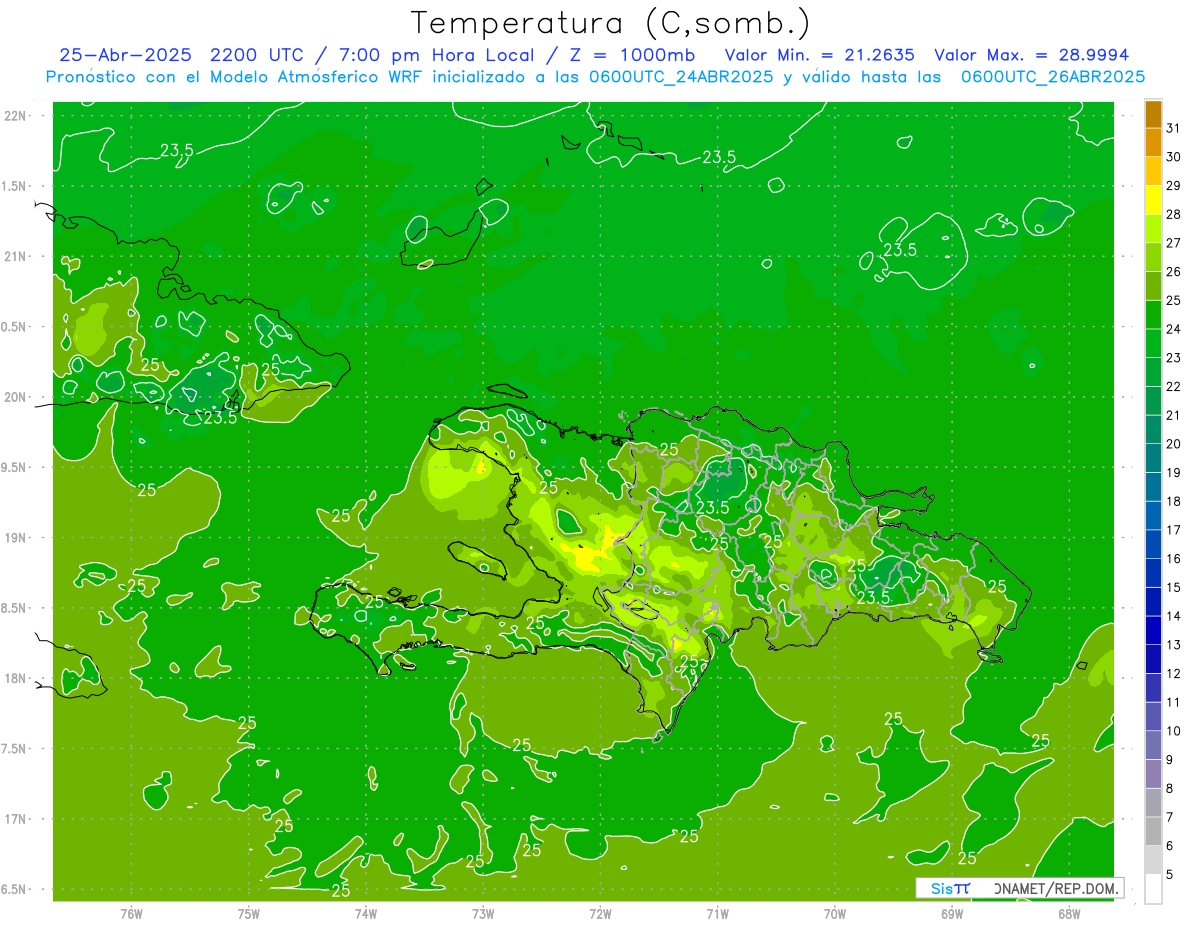Click the '70W' longitude label
The image size is (1200, 927).
point(834,913)
